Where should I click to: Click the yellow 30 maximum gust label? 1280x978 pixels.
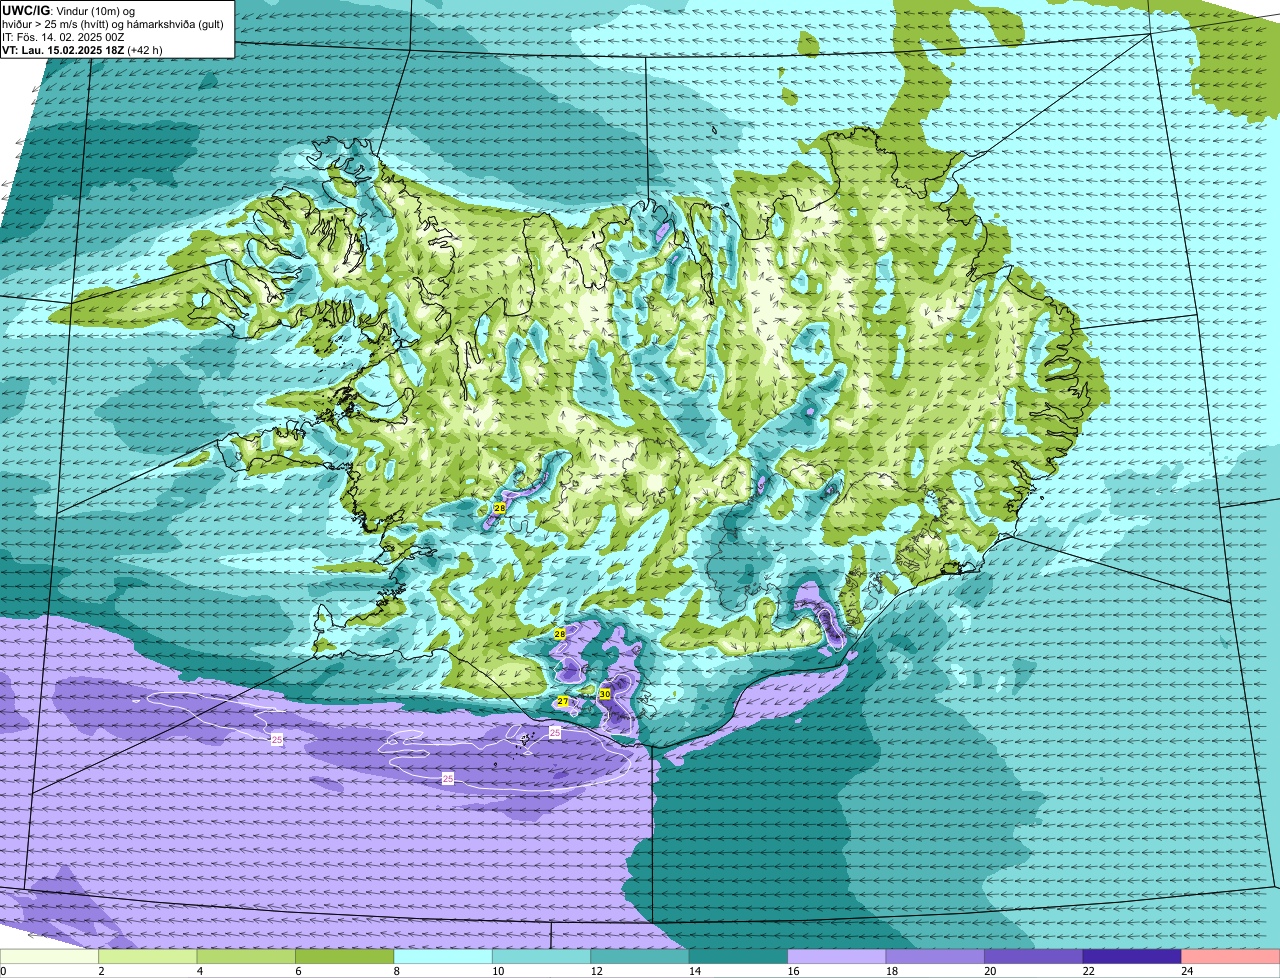pos(605,693)
